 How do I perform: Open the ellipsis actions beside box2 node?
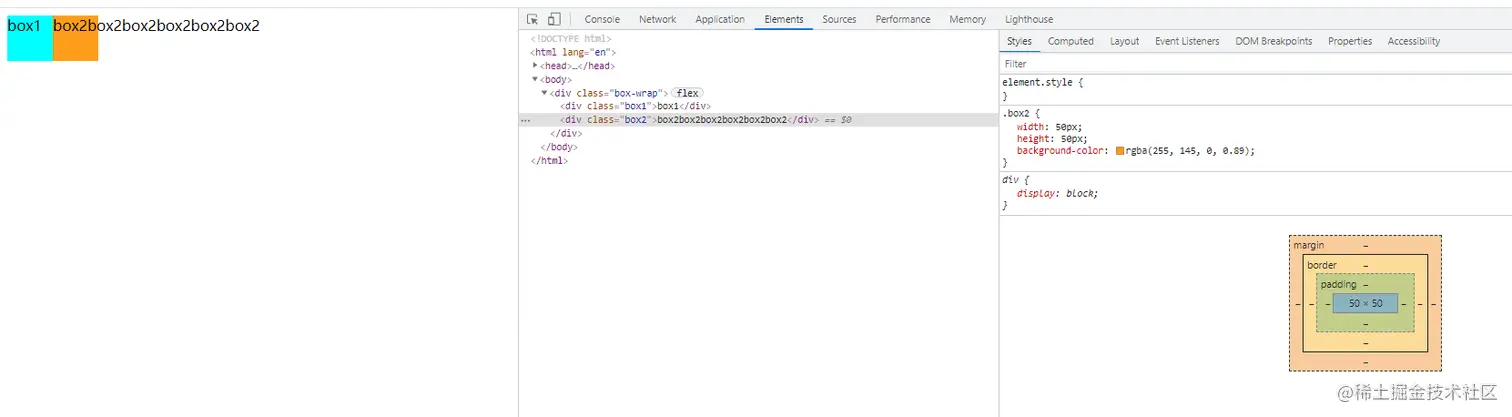(x=526, y=120)
